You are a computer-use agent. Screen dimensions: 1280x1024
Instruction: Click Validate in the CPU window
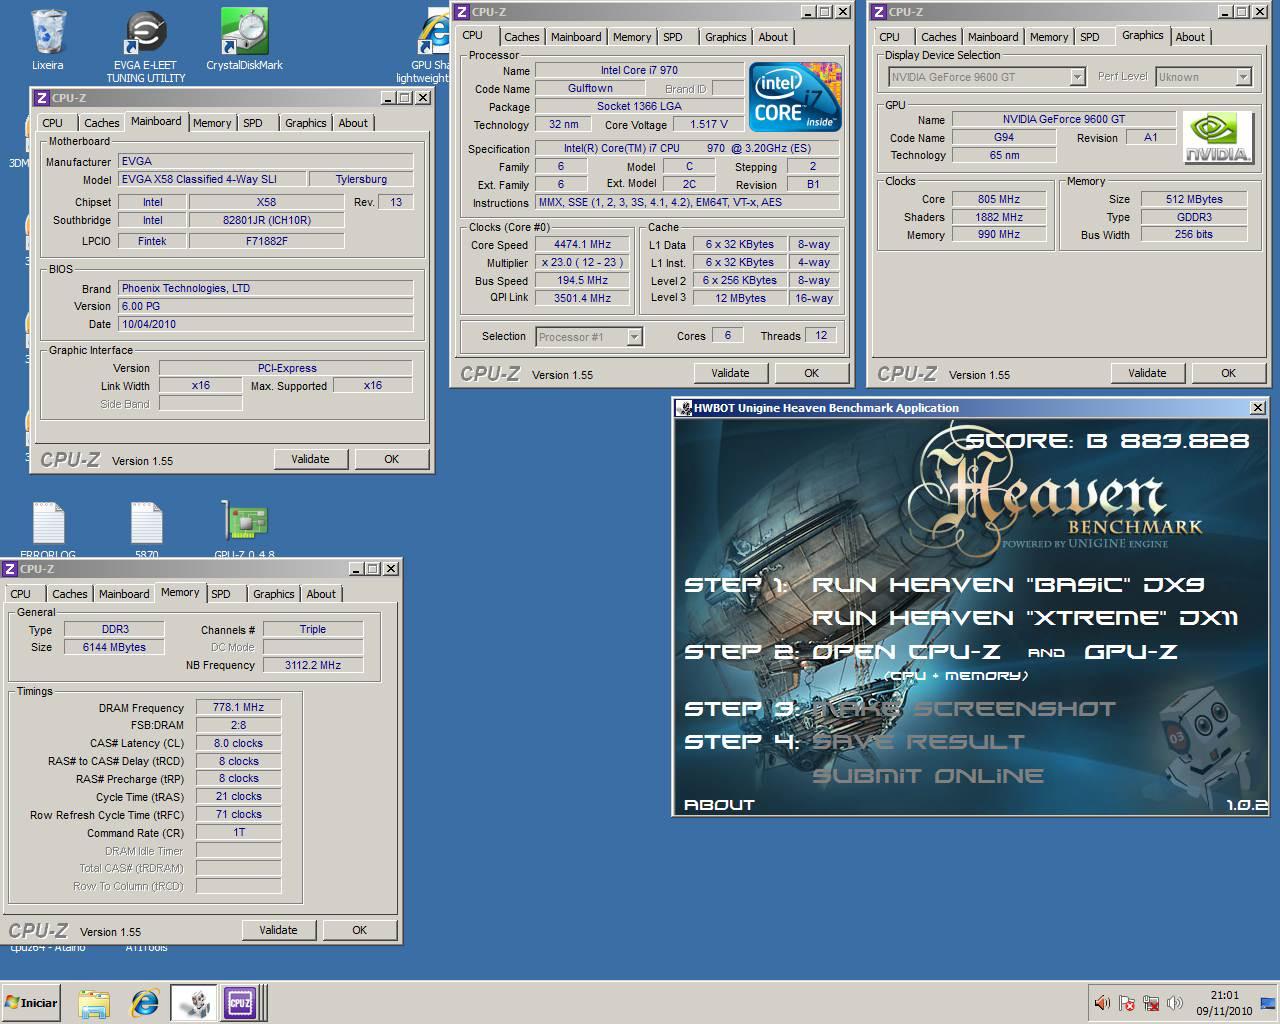point(730,373)
